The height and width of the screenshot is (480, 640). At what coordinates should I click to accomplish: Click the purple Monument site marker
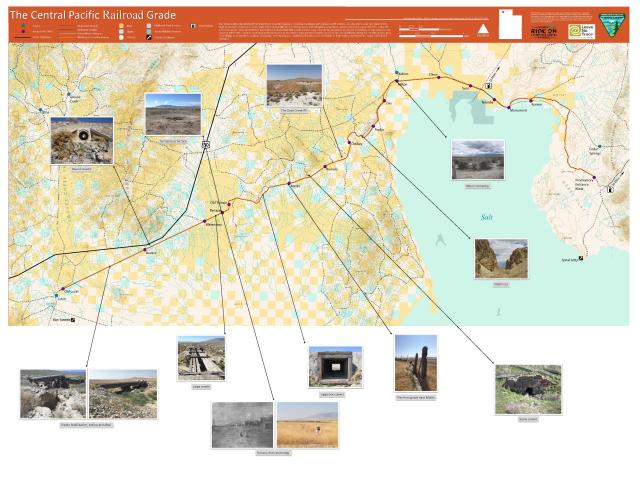[509, 108]
